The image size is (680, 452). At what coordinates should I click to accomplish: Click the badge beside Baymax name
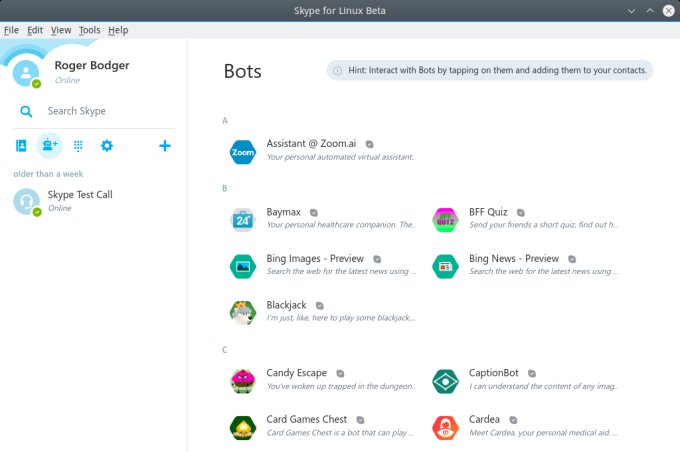point(314,213)
